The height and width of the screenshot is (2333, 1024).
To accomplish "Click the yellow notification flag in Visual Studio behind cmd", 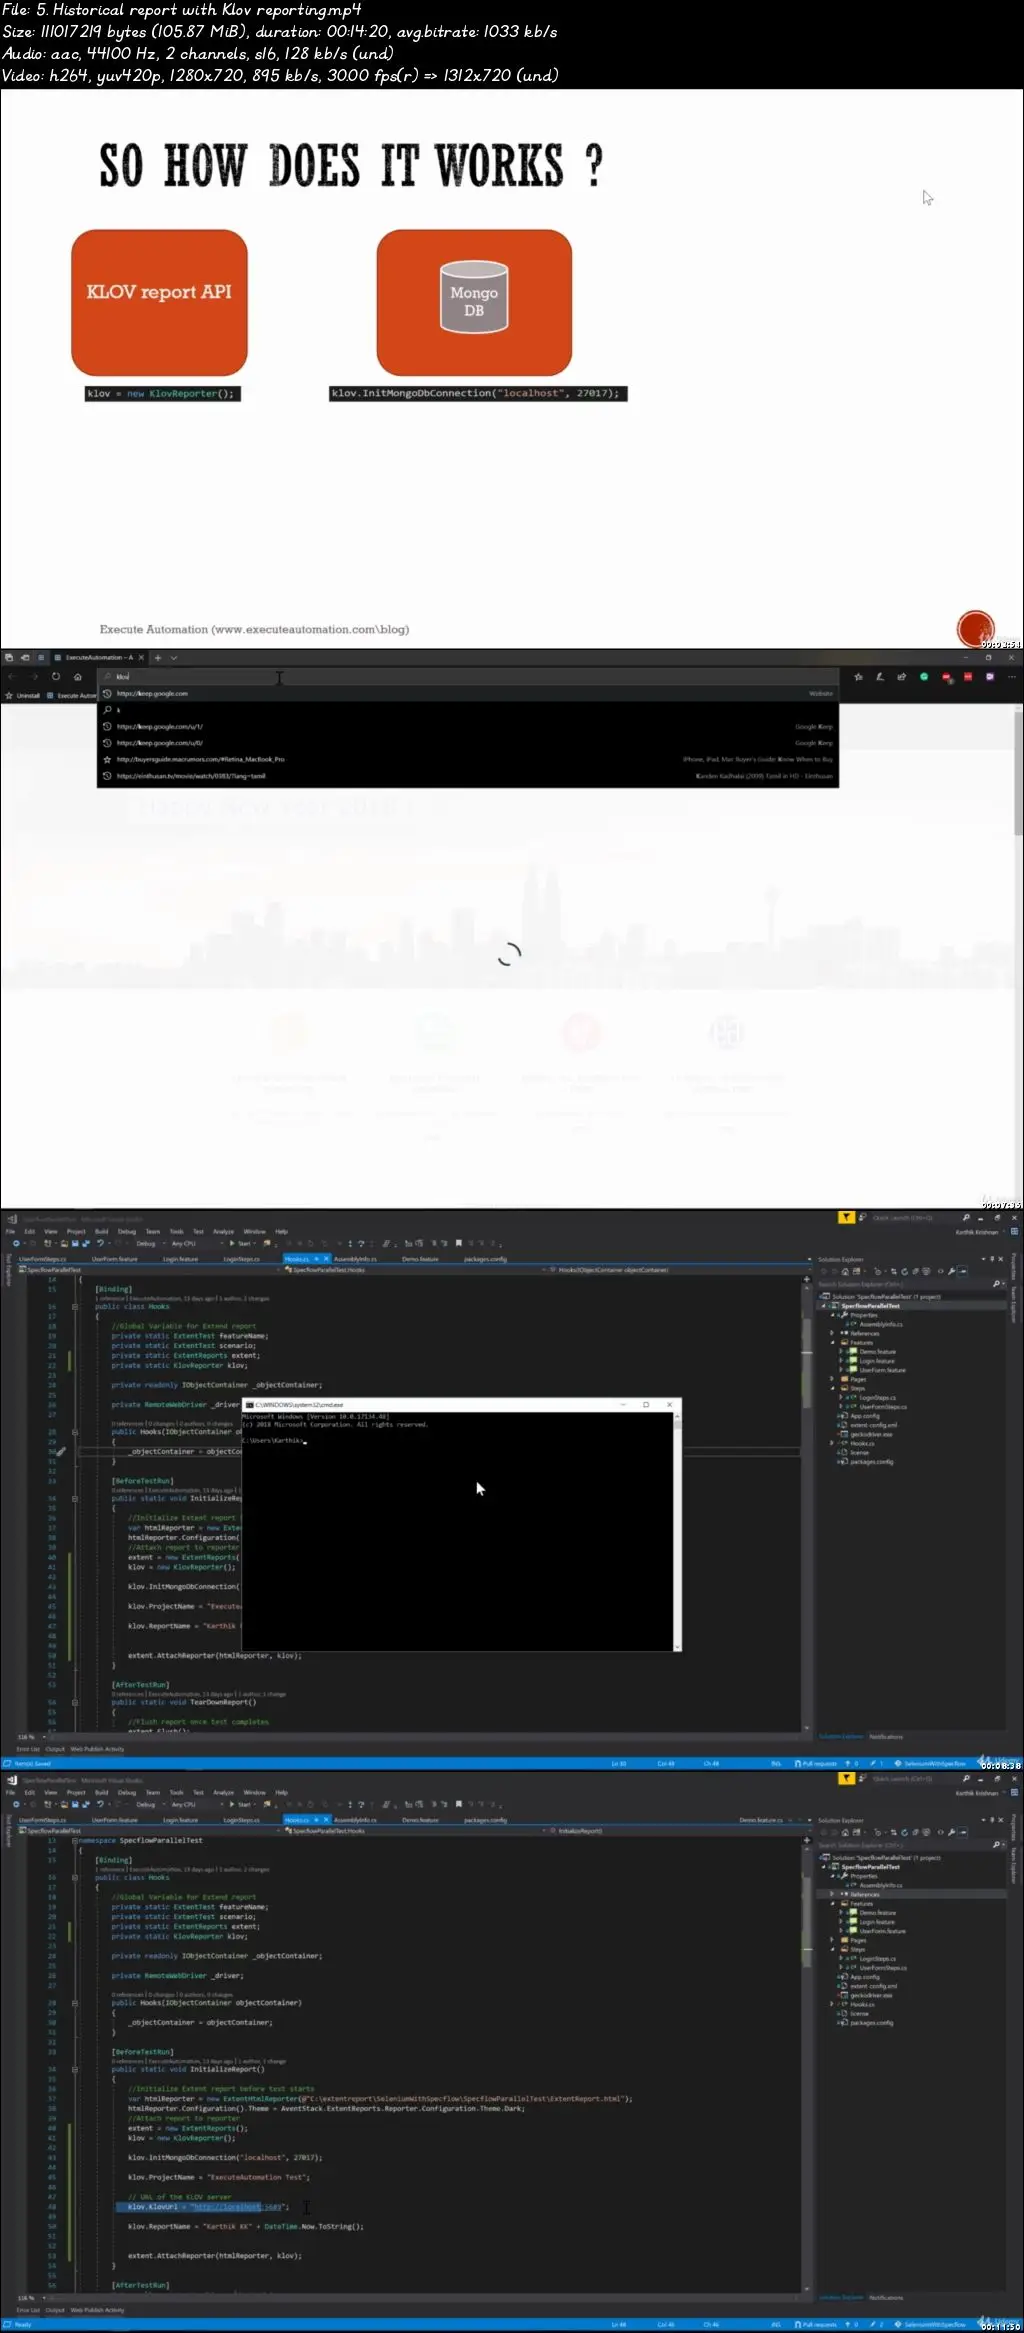I will (x=846, y=1217).
